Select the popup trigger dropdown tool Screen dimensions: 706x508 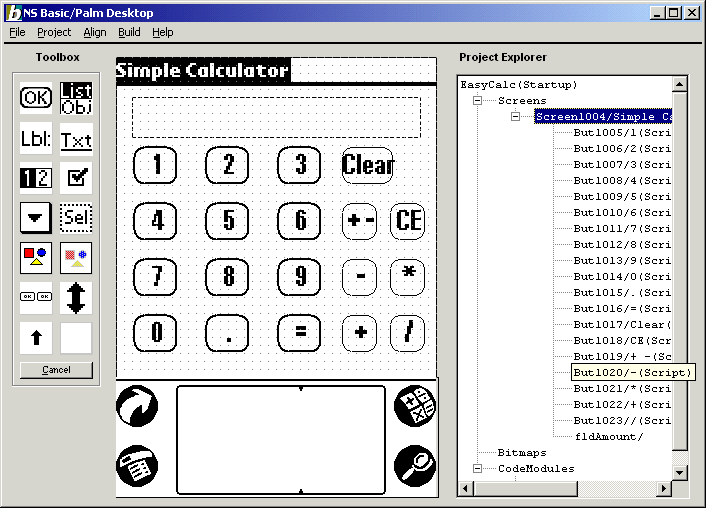click(36, 218)
